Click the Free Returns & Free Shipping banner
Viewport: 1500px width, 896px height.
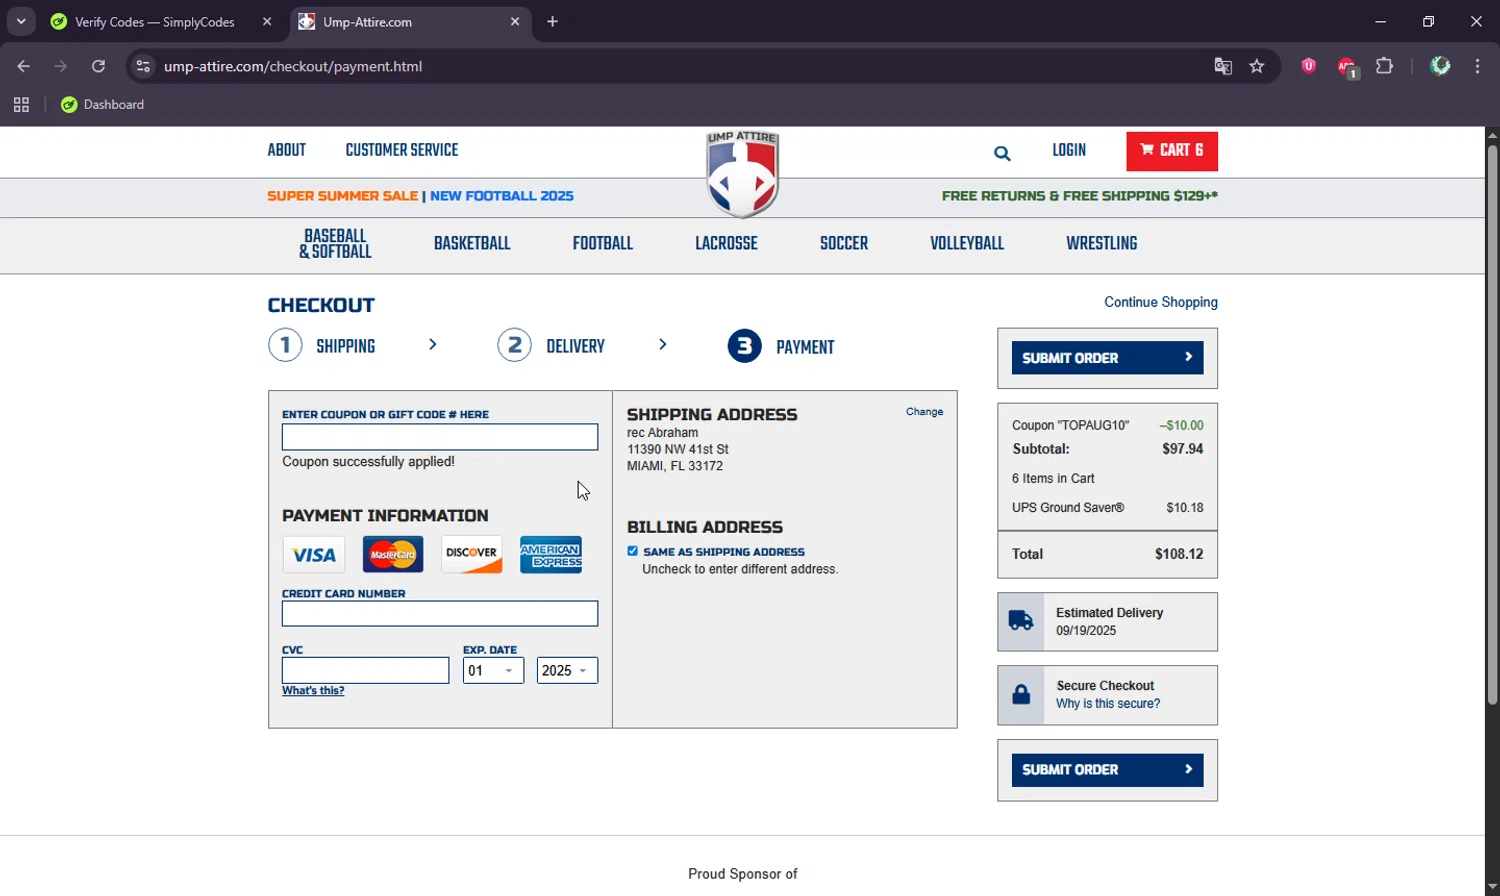click(x=1080, y=196)
